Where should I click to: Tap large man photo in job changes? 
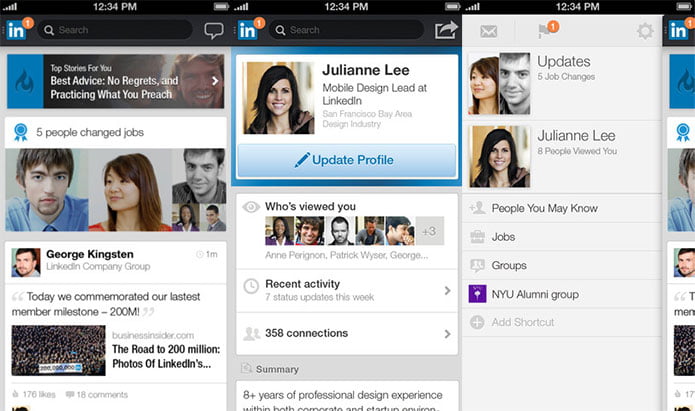(47, 190)
